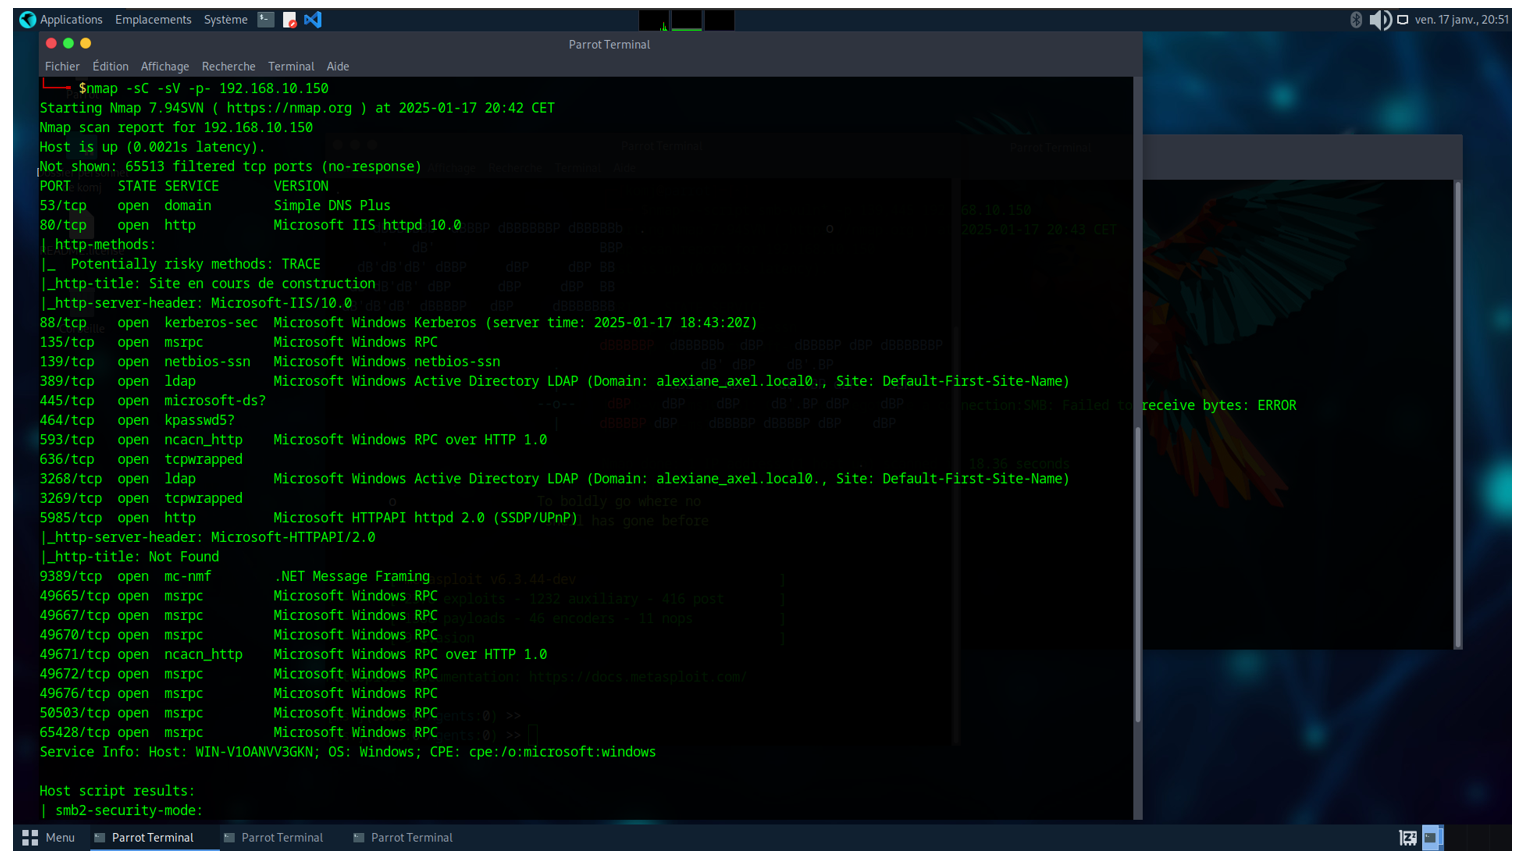
Task: Click the yellow dot window button
Action: (x=85, y=43)
